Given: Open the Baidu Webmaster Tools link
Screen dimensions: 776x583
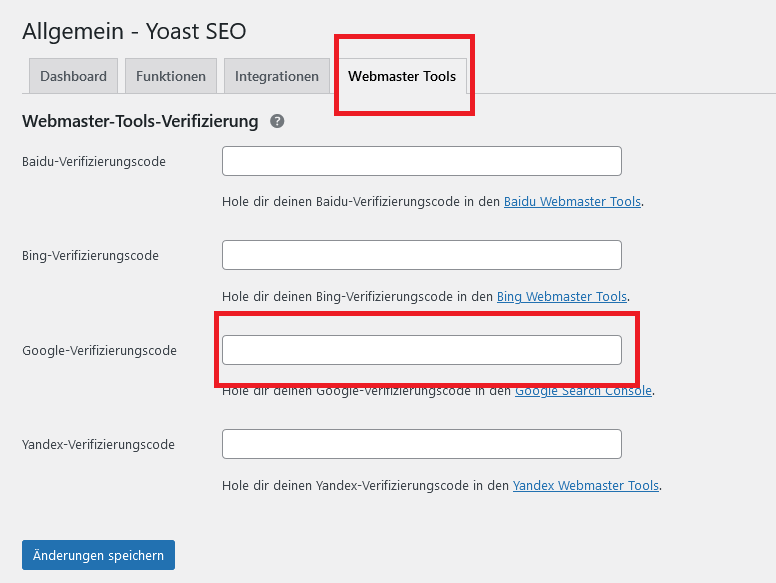Looking at the screenshot, I should click(572, 201).
